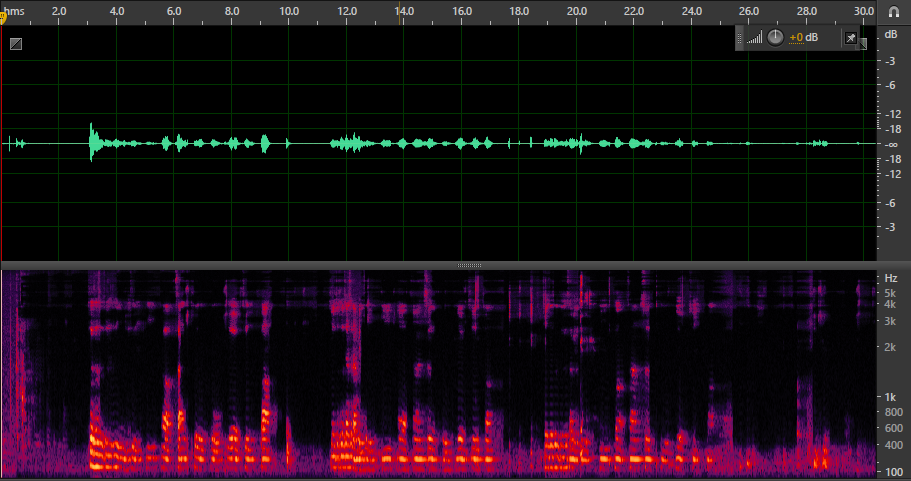This screenshot has width=911, height=481.
Task: Set playhead at 10.0 on time ruler
Action: (x=289, y=11)
